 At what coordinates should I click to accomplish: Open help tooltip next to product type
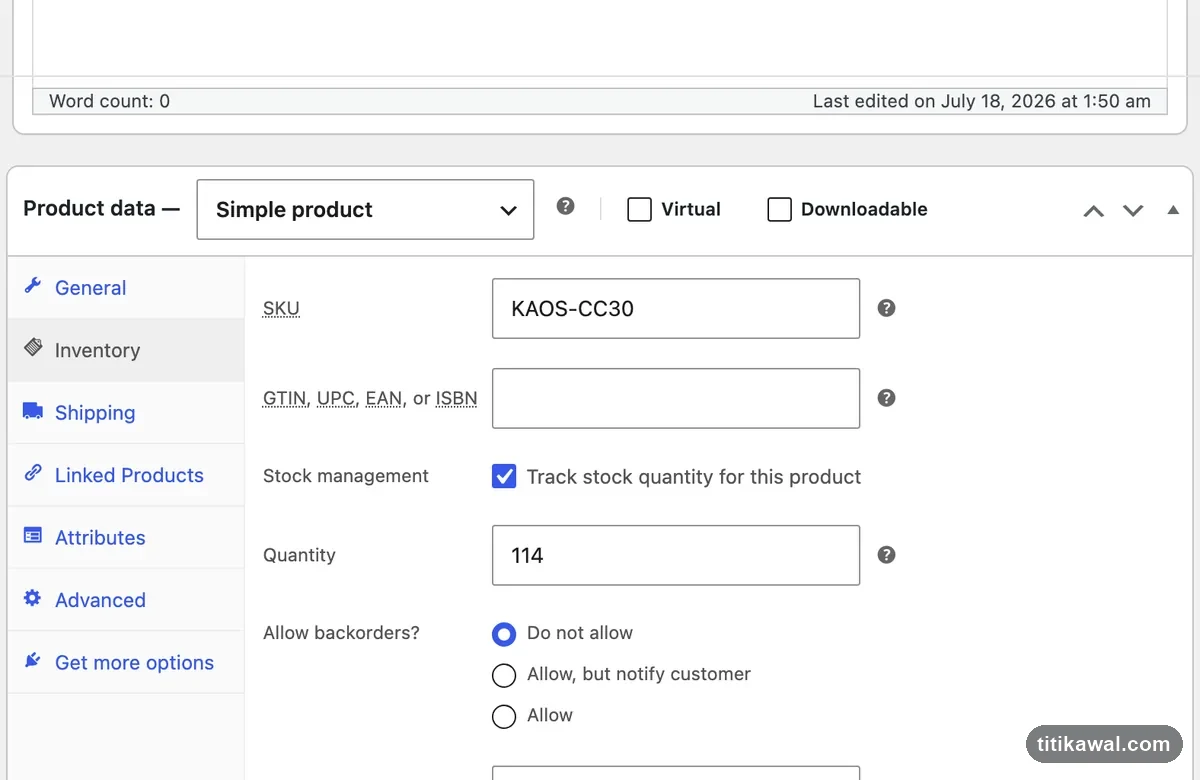pyautogui.click(x=566, y=206)
